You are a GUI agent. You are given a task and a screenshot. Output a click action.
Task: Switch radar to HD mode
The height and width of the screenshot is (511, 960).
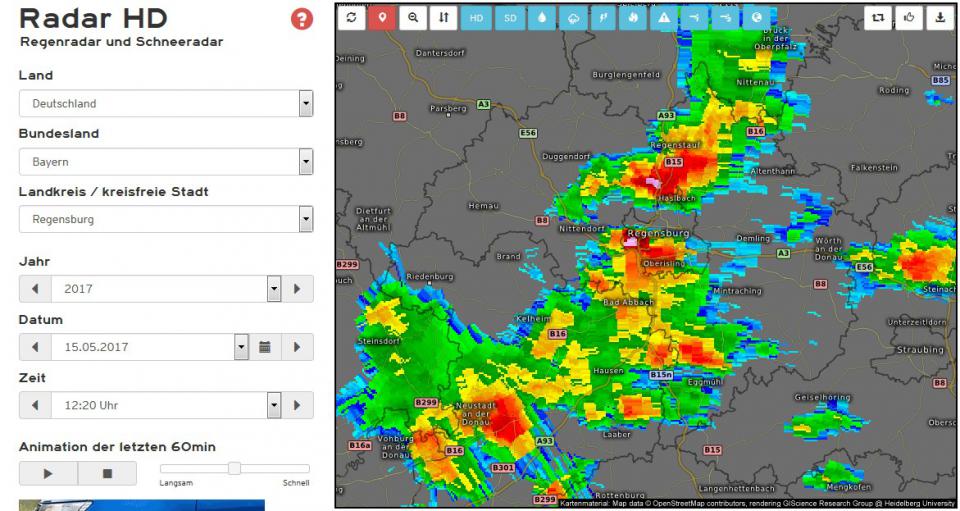click(x=477, y=18)
